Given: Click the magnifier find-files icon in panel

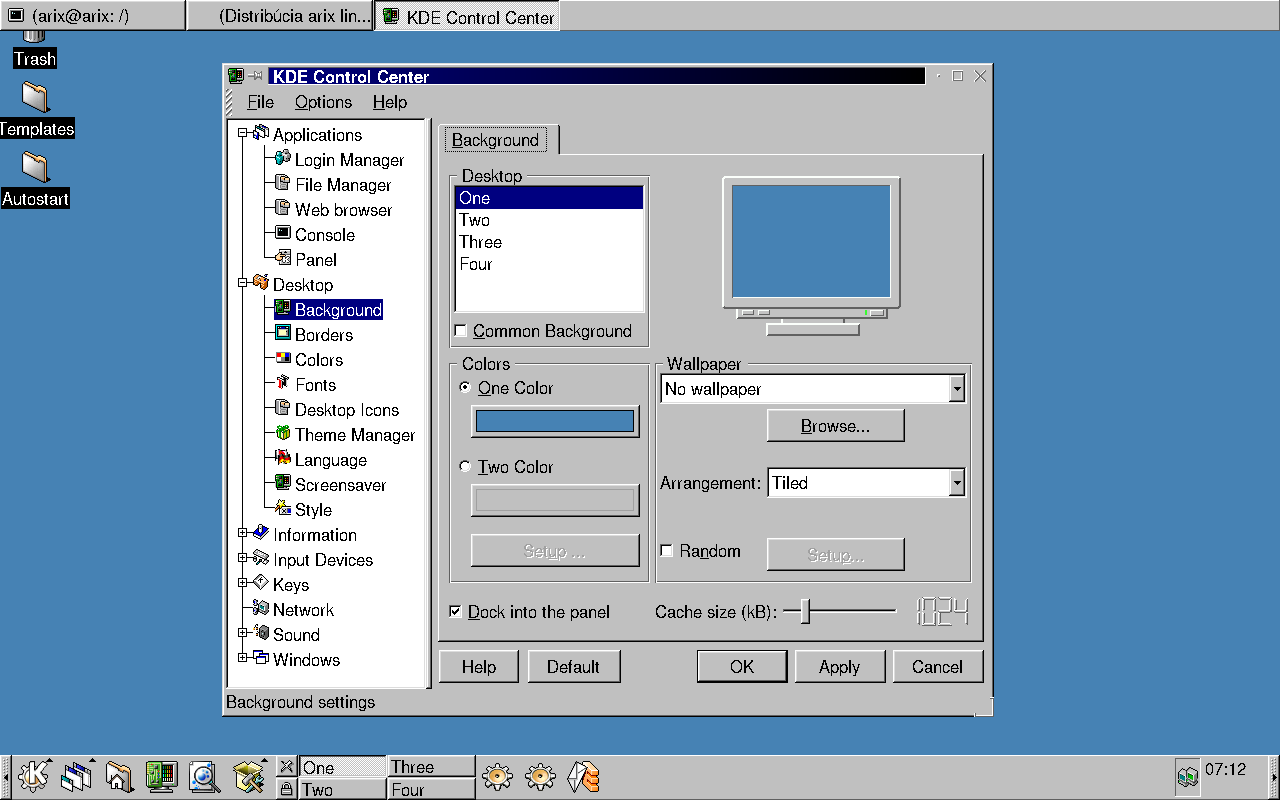Looking at the screenshot, I should coord(204,775).
